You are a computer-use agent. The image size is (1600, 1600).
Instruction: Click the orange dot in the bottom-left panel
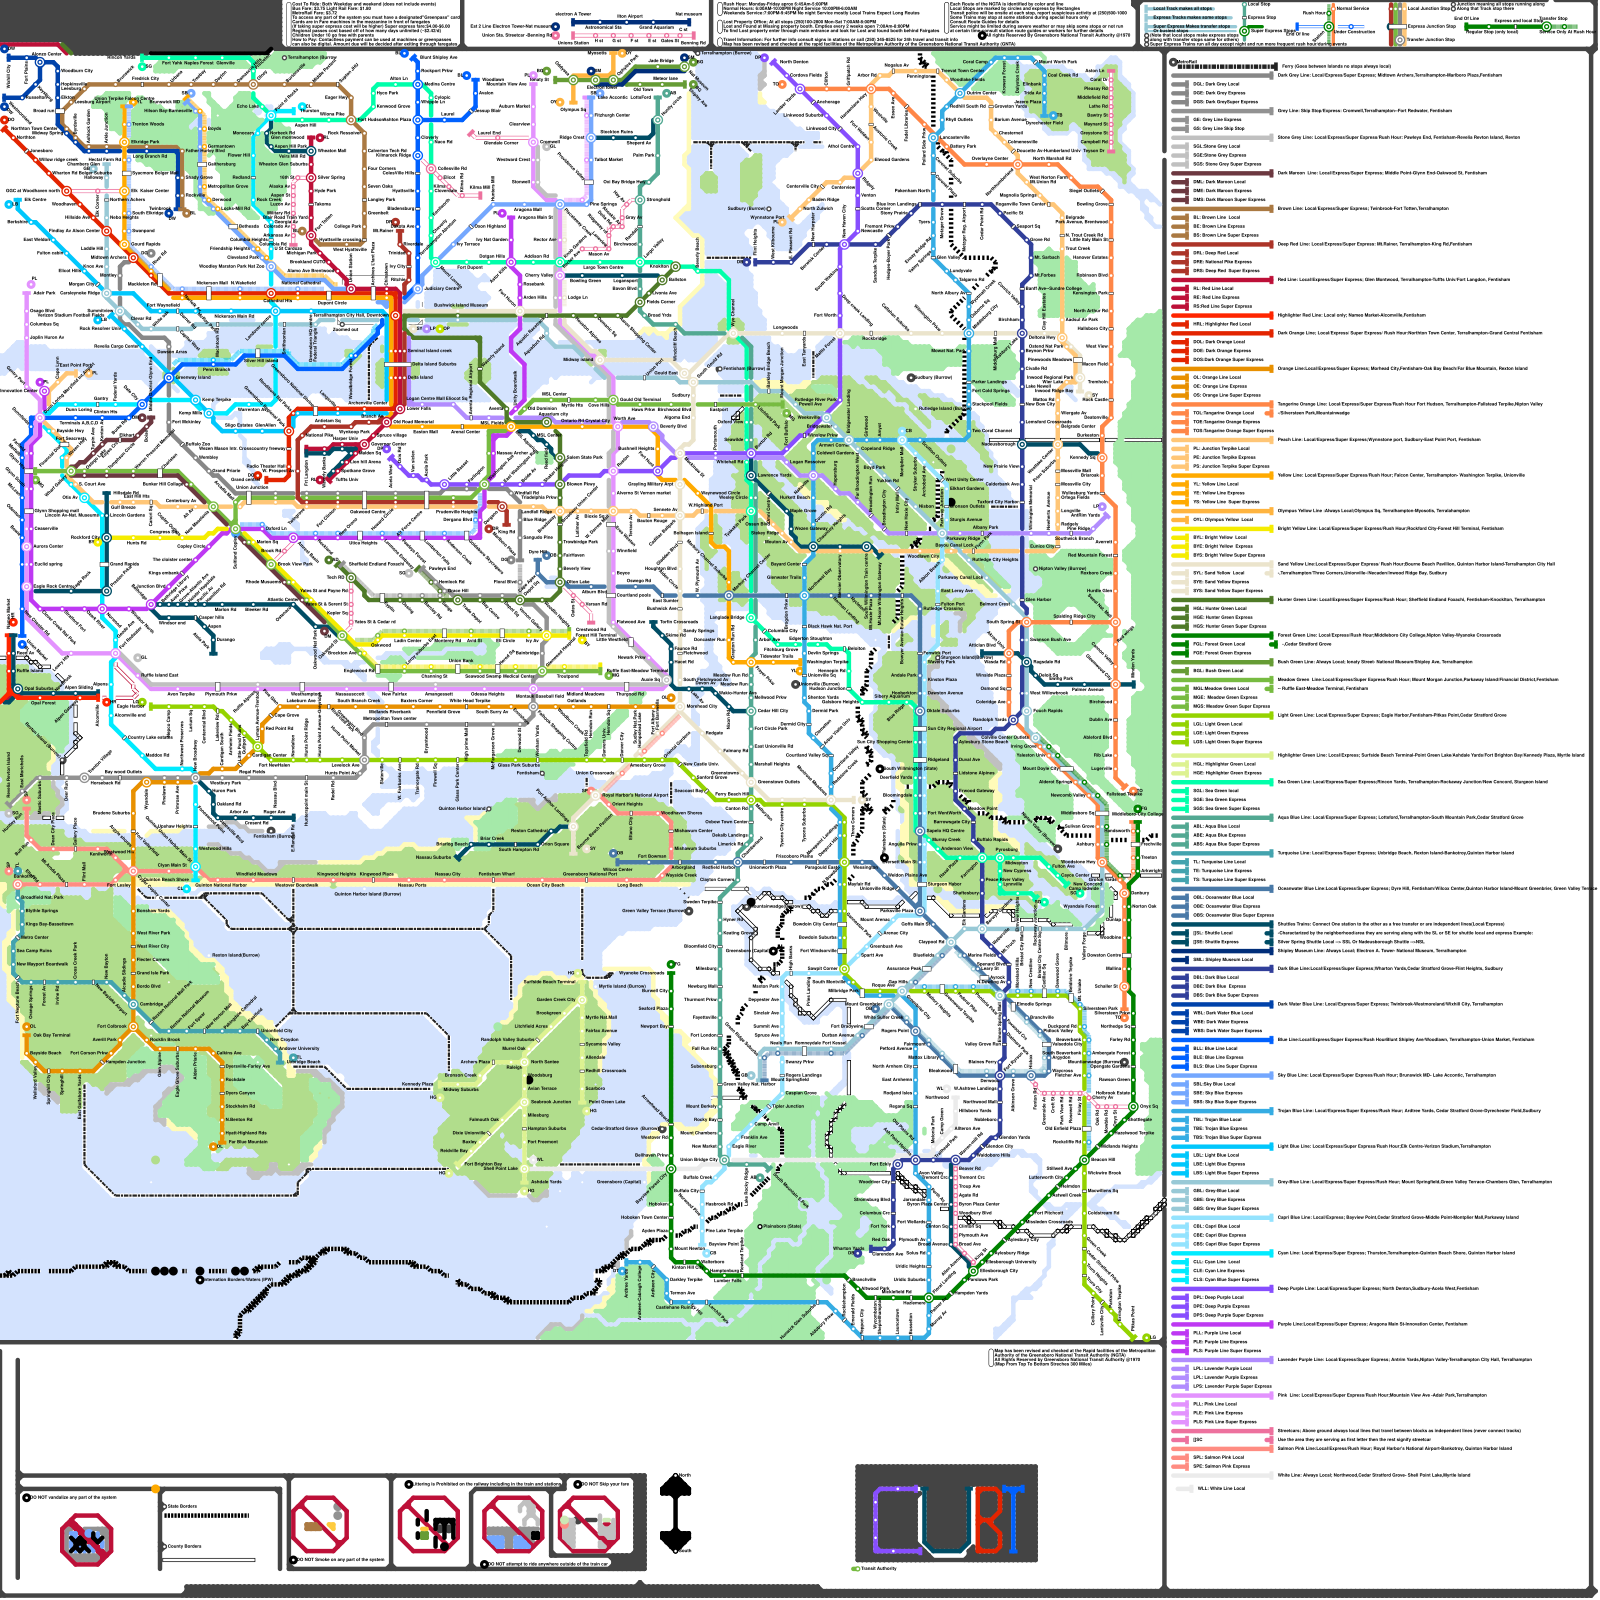coord(155,1489)
